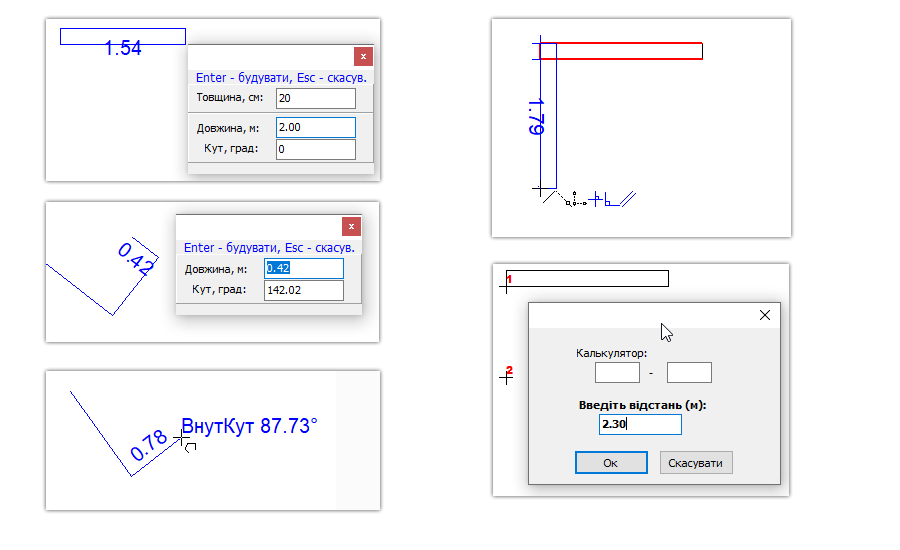The image size is (900, 550).
Task: Close the wall thickness parameters dialog
Action: 363,57
